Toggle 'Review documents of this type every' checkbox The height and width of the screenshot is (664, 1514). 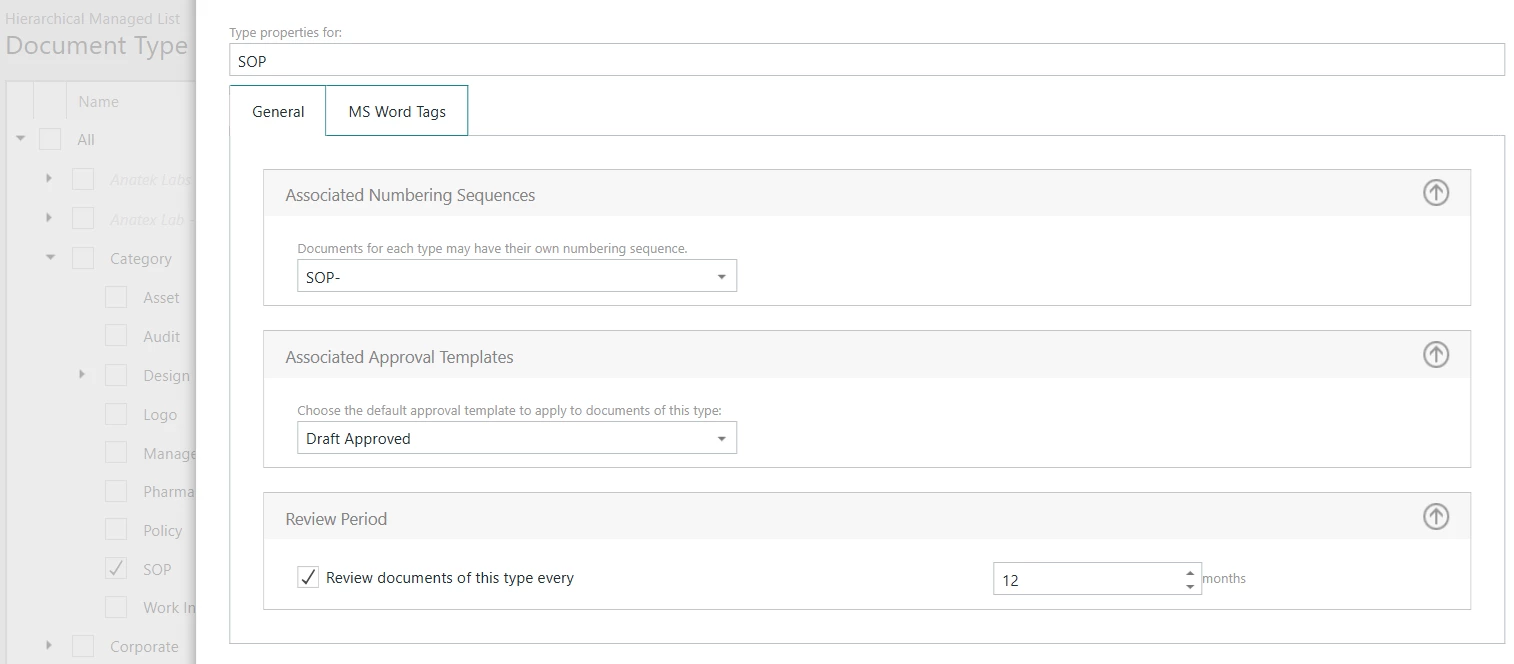308,577
